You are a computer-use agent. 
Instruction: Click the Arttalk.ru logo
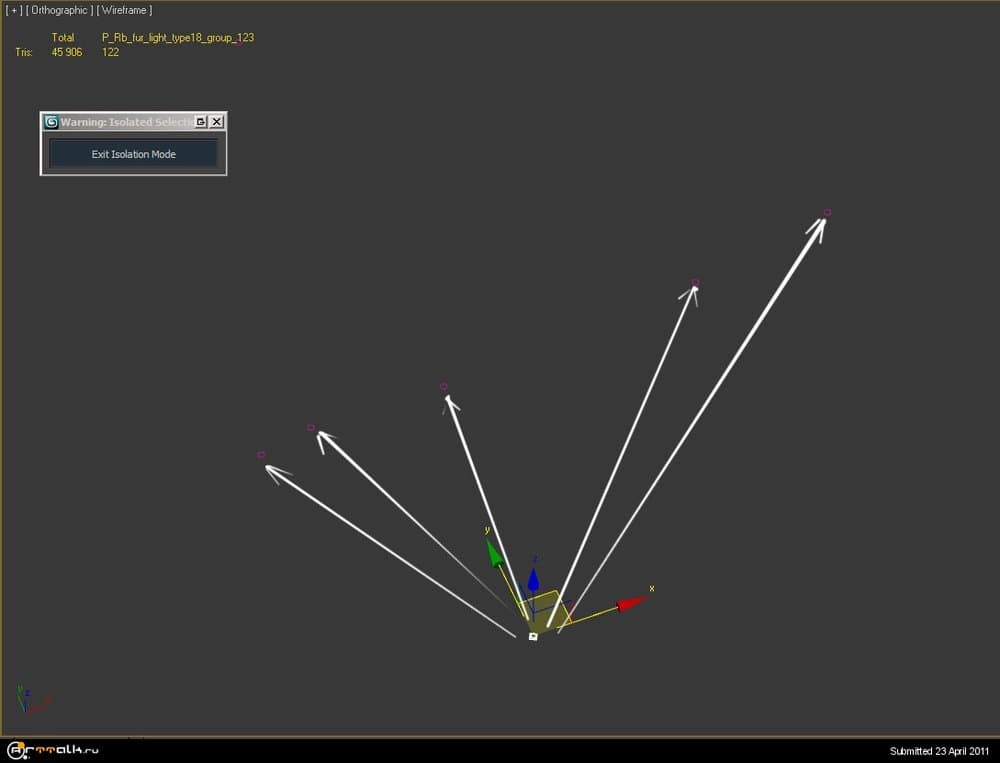(53, 750)
